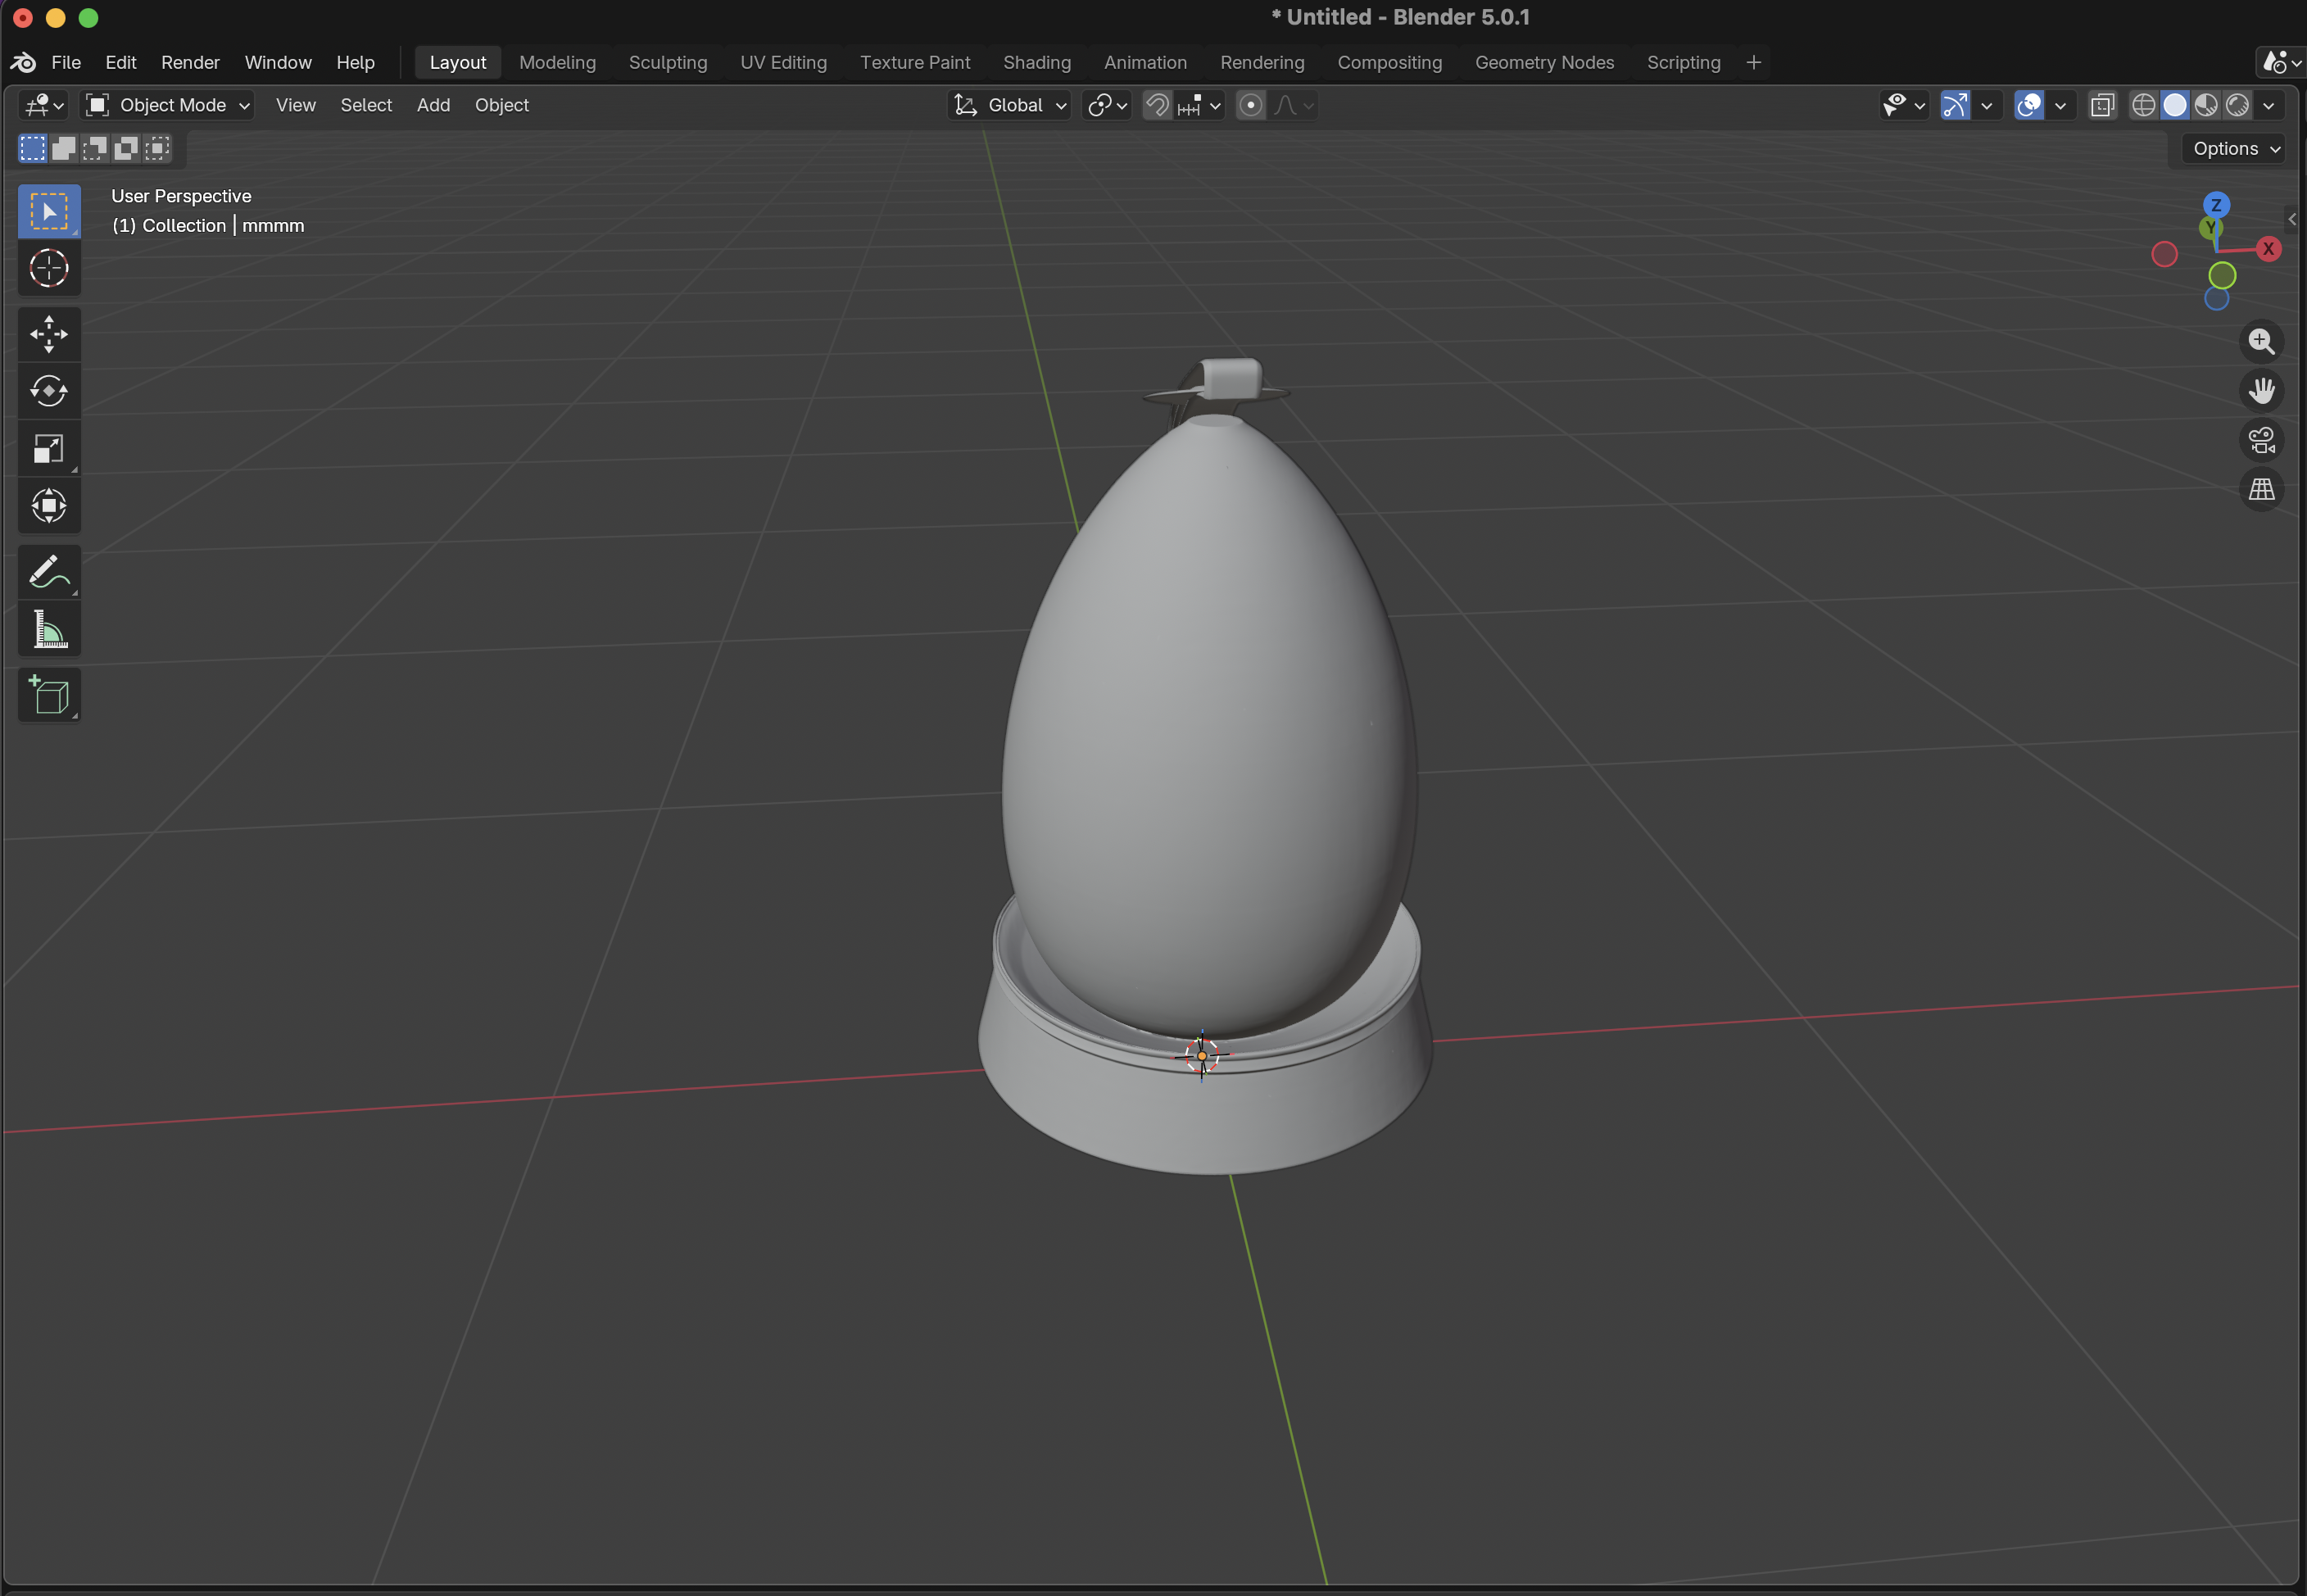The width and height of the screenshot is (2307, 1596).
Task: Set selection mode to Intersect
Action: 157,148
